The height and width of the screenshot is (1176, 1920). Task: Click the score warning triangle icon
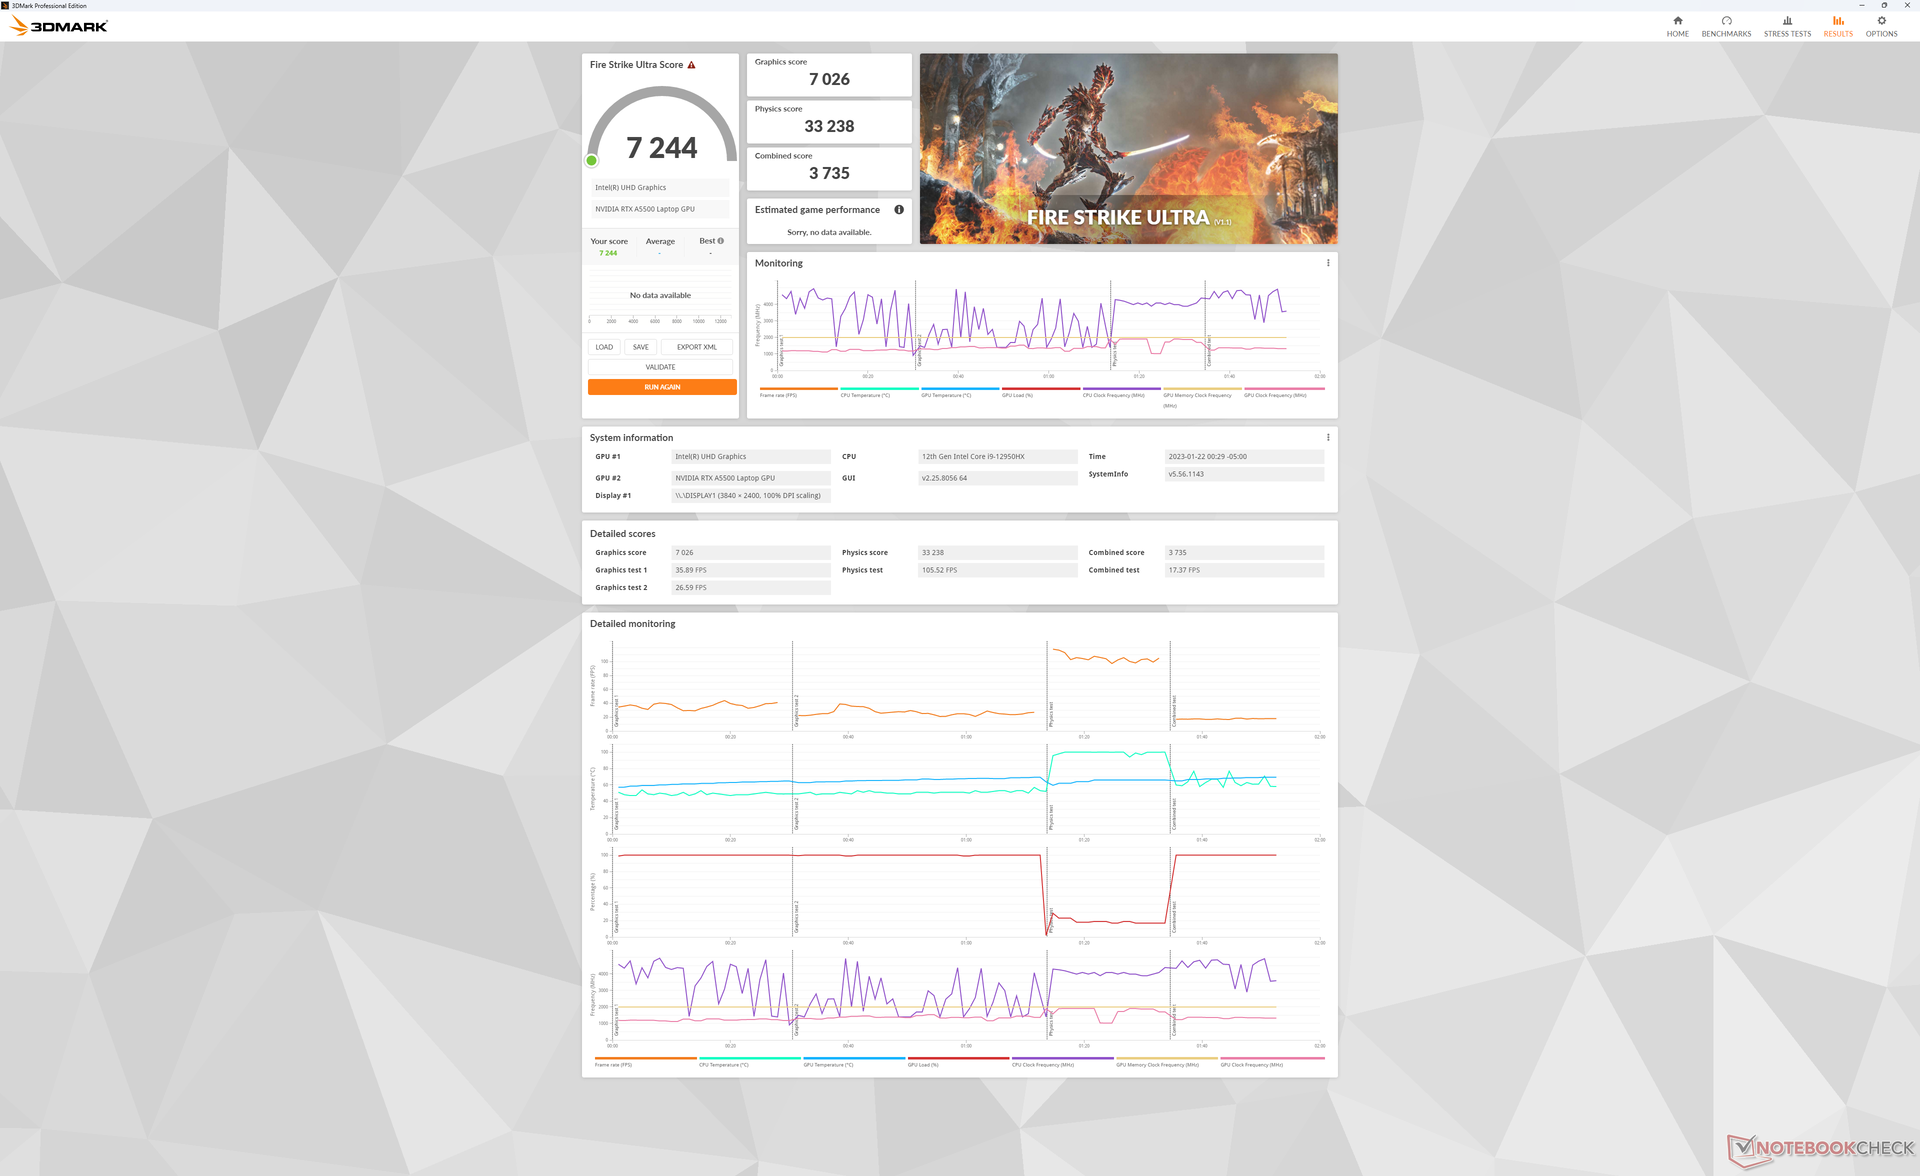[x=691, y=65]
